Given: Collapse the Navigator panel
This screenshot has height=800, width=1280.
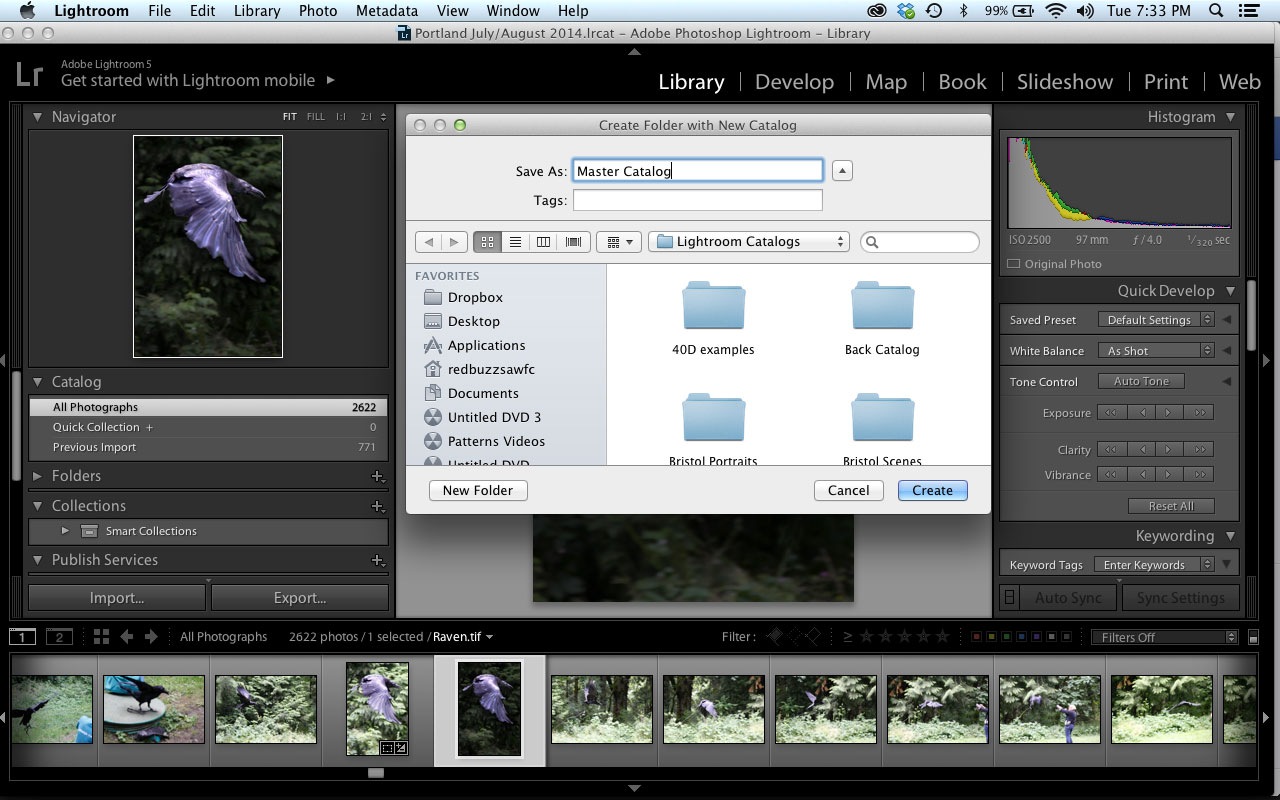Looking at the screenshot, I should [37, 117].
